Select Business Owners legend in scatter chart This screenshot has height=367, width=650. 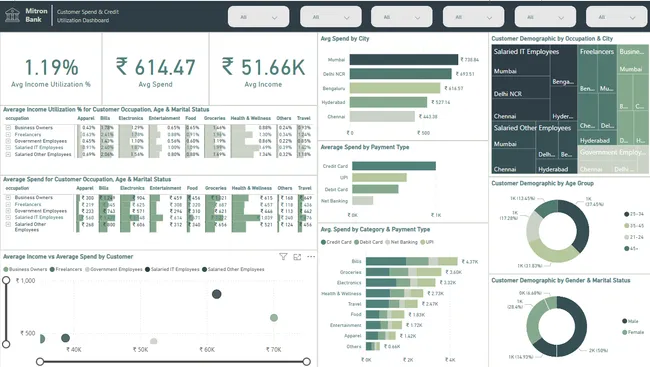(25, 269)
